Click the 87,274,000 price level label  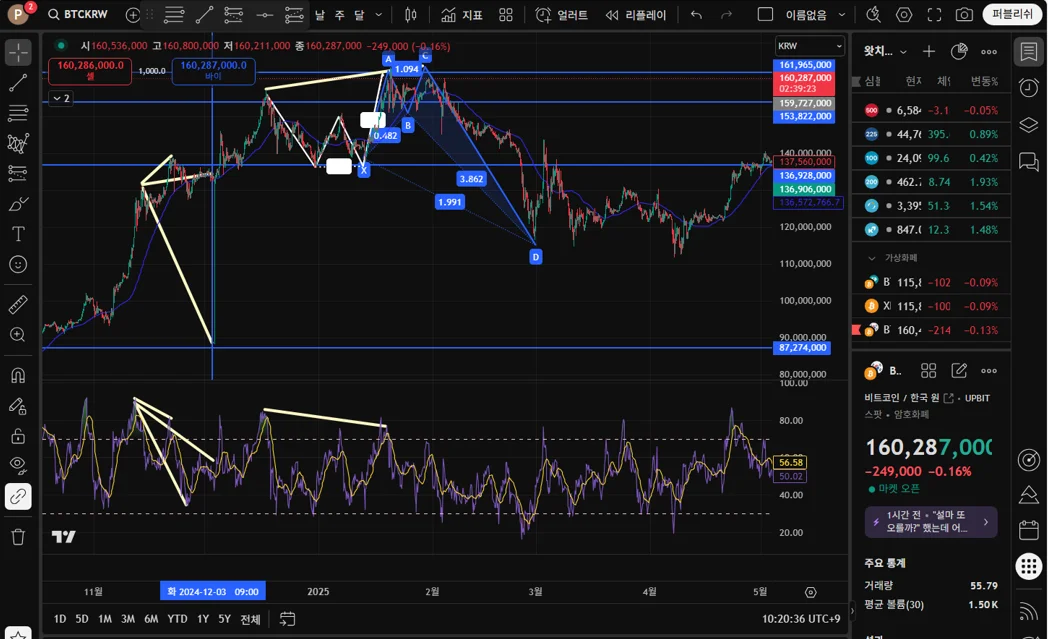pyautogui.click(x=802, y=348)
